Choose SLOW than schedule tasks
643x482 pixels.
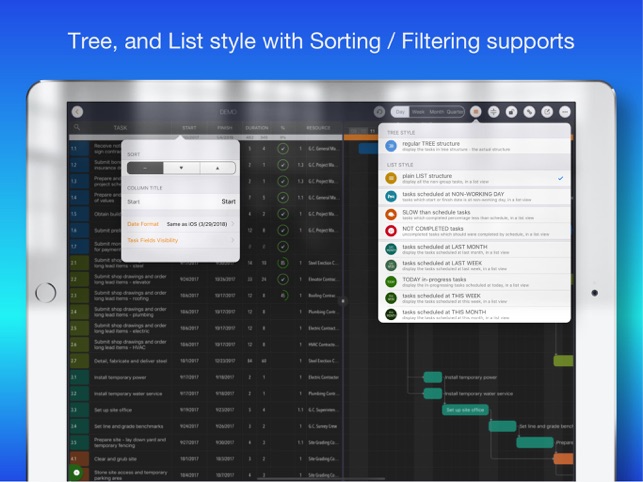(474, 214)
